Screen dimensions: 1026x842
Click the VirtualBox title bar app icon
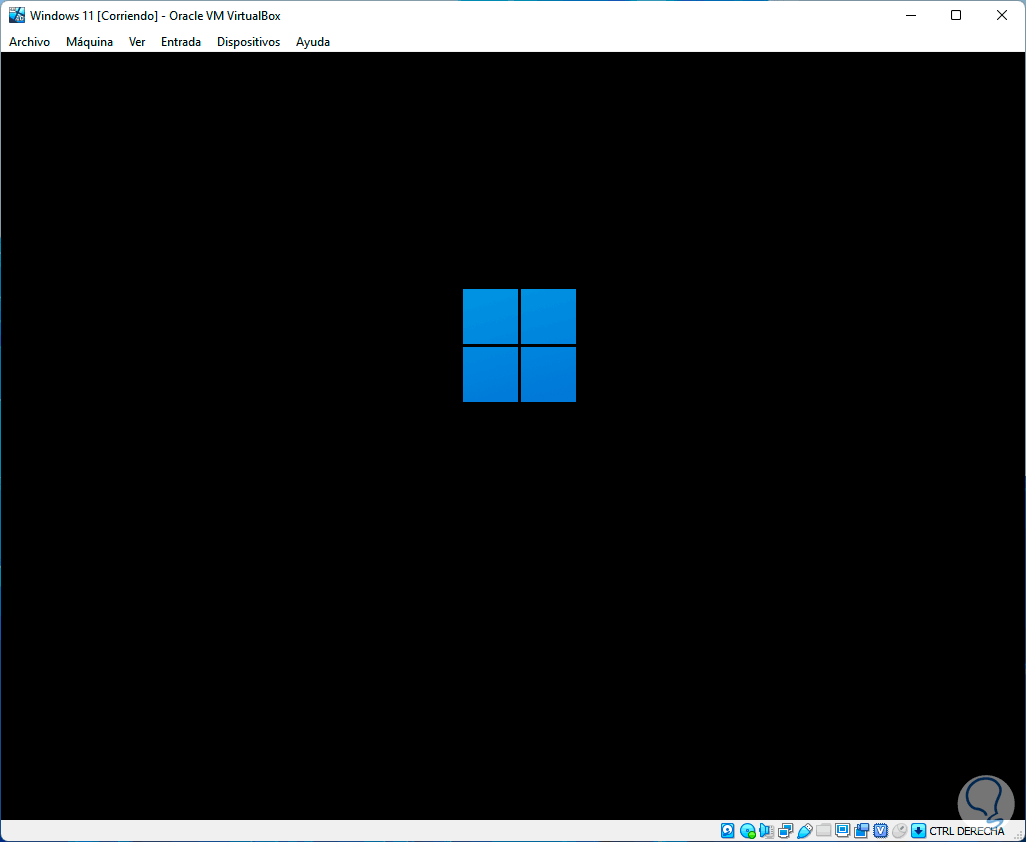tap(16, 15)
